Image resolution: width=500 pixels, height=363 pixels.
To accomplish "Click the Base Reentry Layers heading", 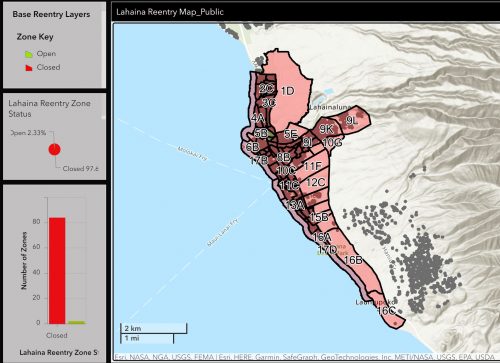I will pyautogui.click(x=51, y=14).
